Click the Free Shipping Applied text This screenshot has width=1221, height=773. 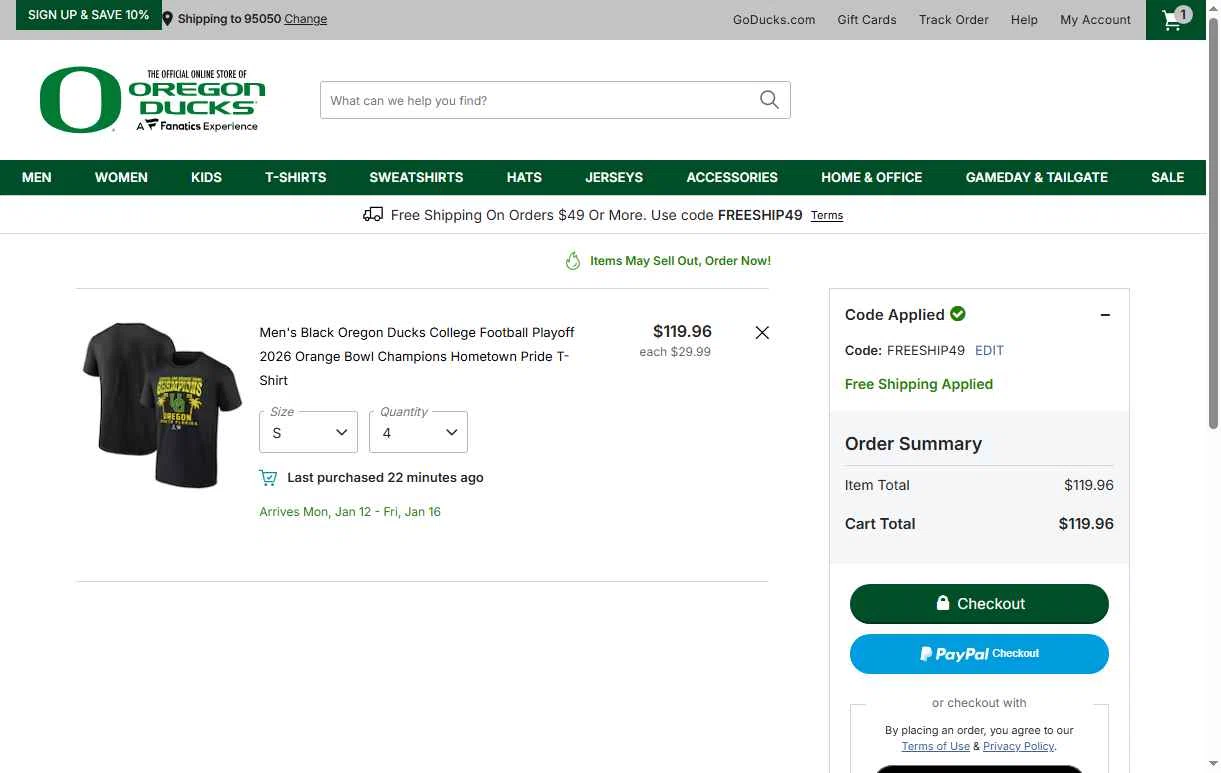coord(919,384)
